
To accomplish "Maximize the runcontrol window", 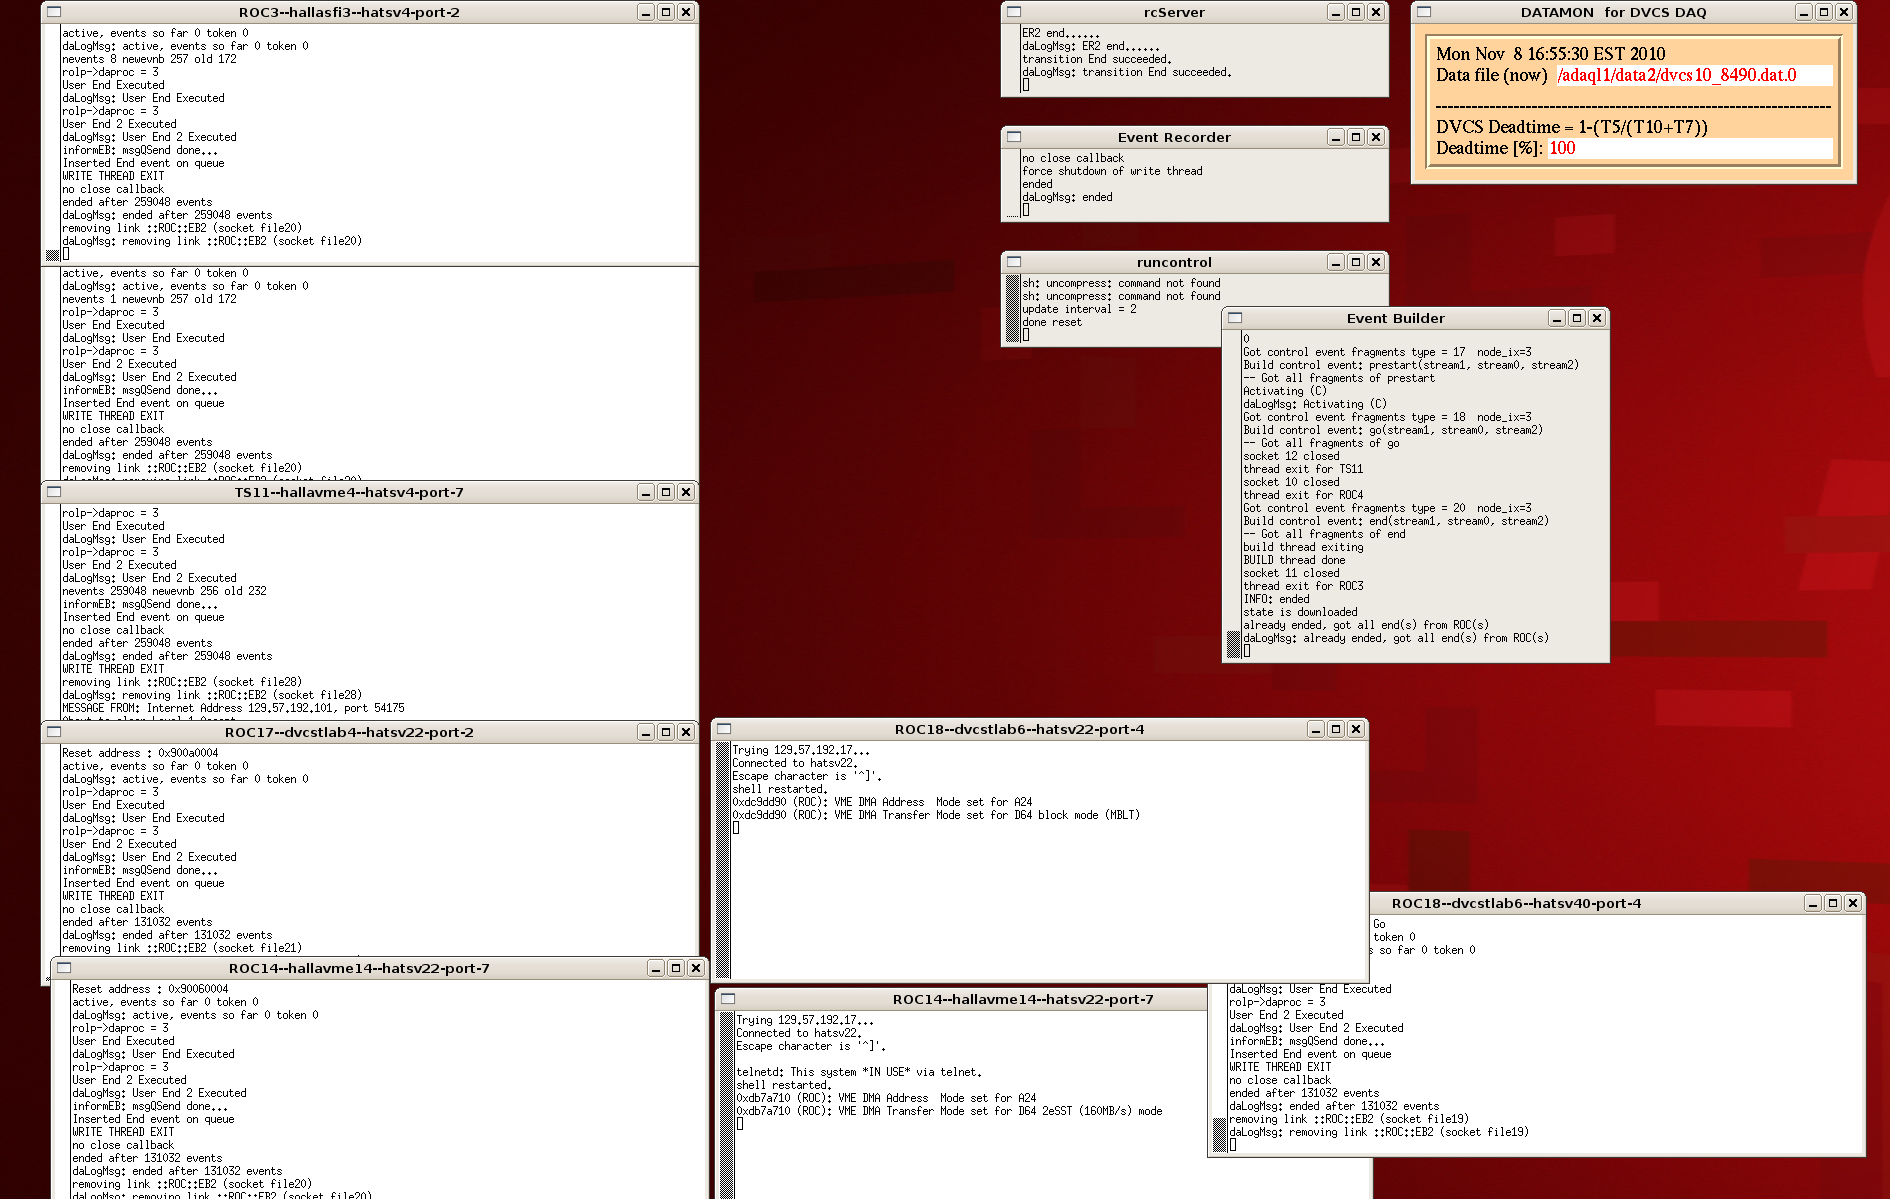I will 1356,262.
